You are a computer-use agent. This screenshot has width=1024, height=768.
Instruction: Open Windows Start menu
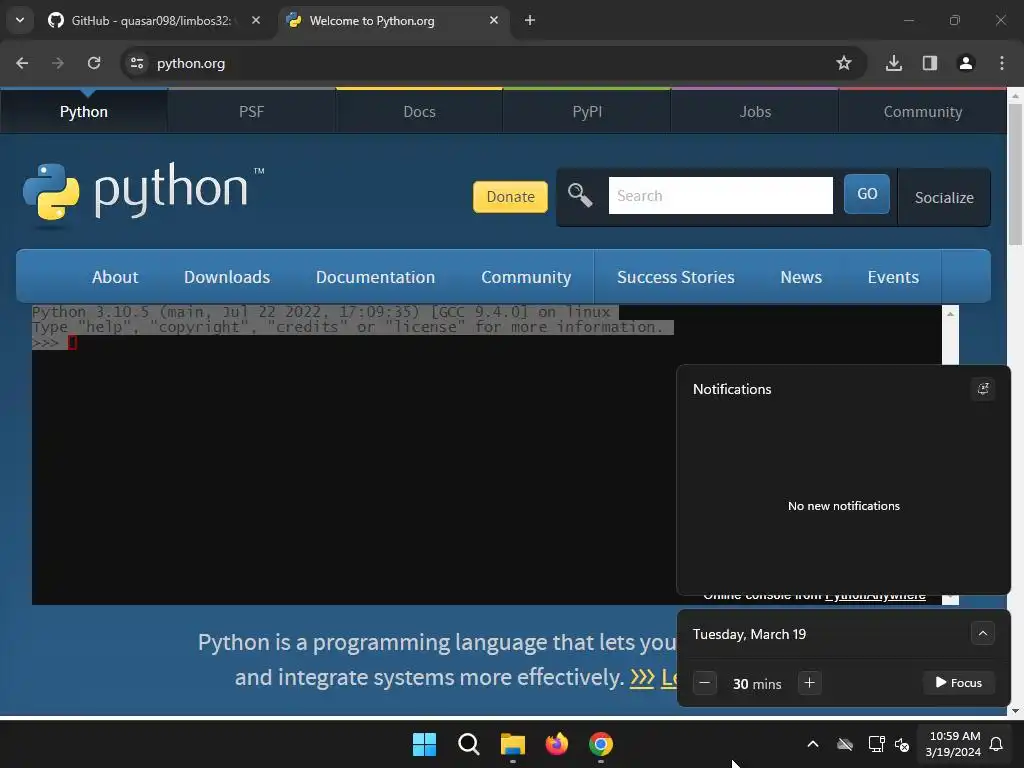[424, 744]
